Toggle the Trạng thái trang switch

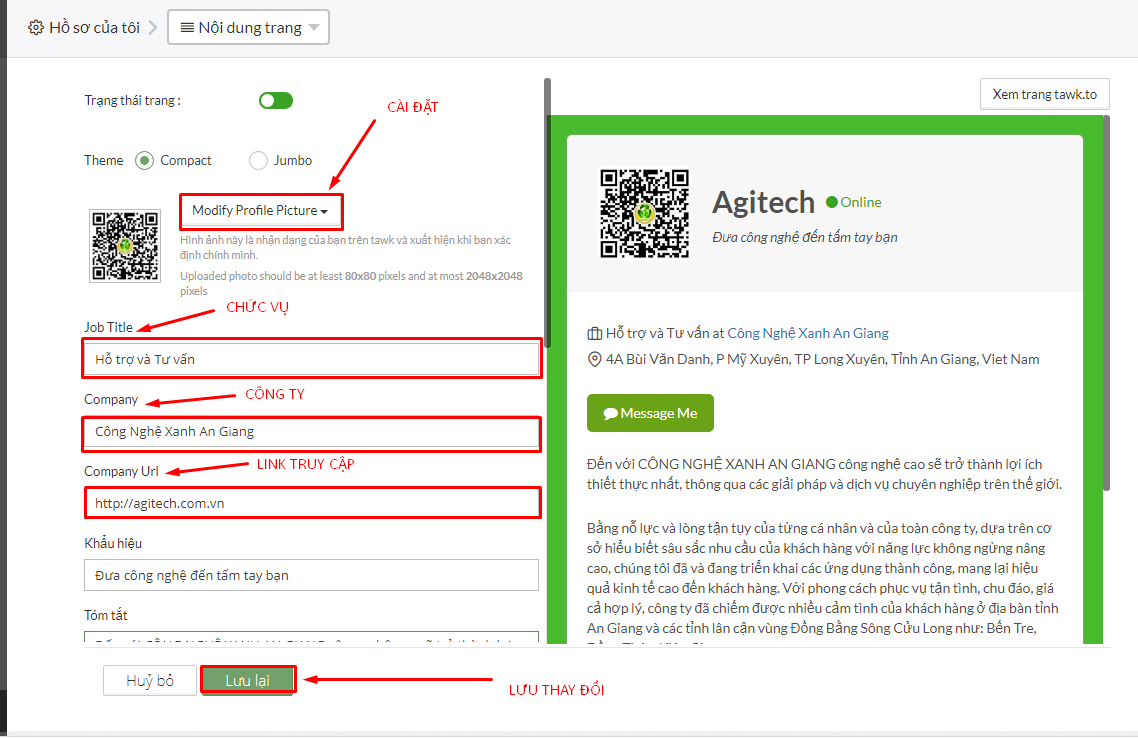276,100
